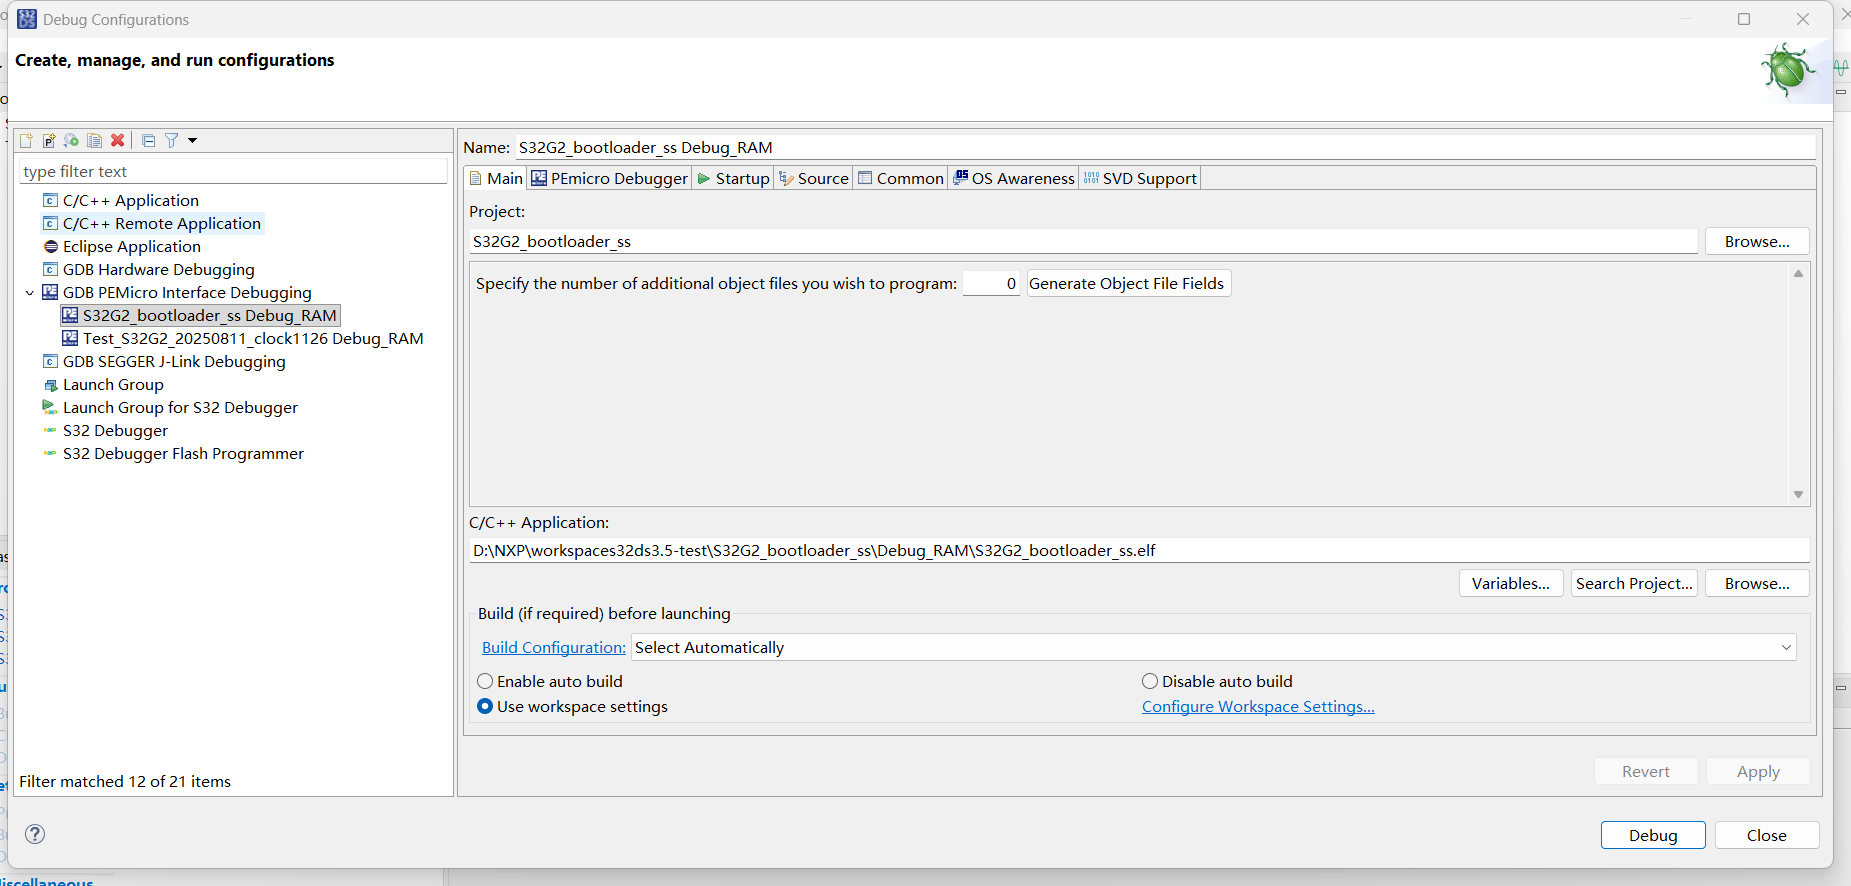Image resolution: width=1851 pixels, height=886 pixels.
Task: Click the Close button at bottom
Action: coord(1767,836)
